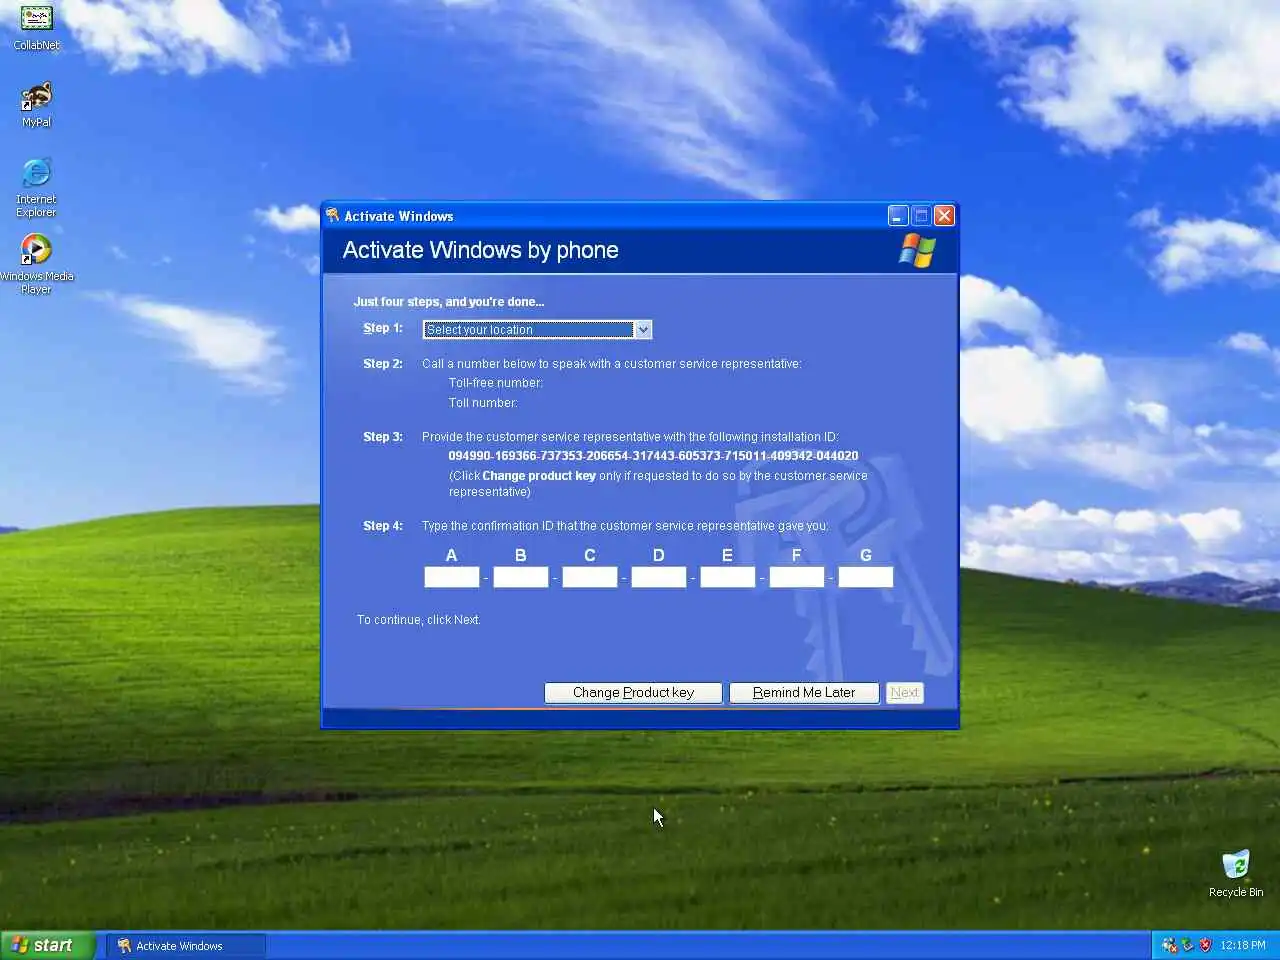Click the Change Product key button
1280x960 pixels.
pos(633,693)
